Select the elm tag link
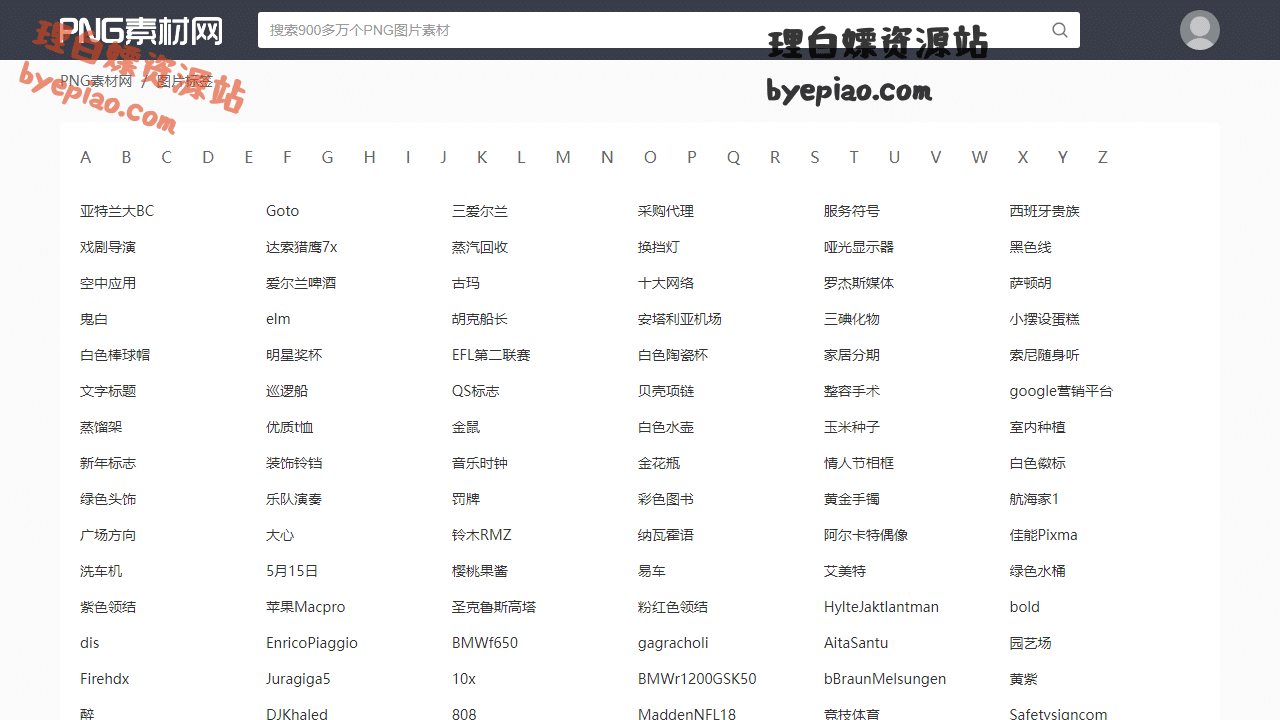Screen dimensions: 1280x720 tap(278, 319)
